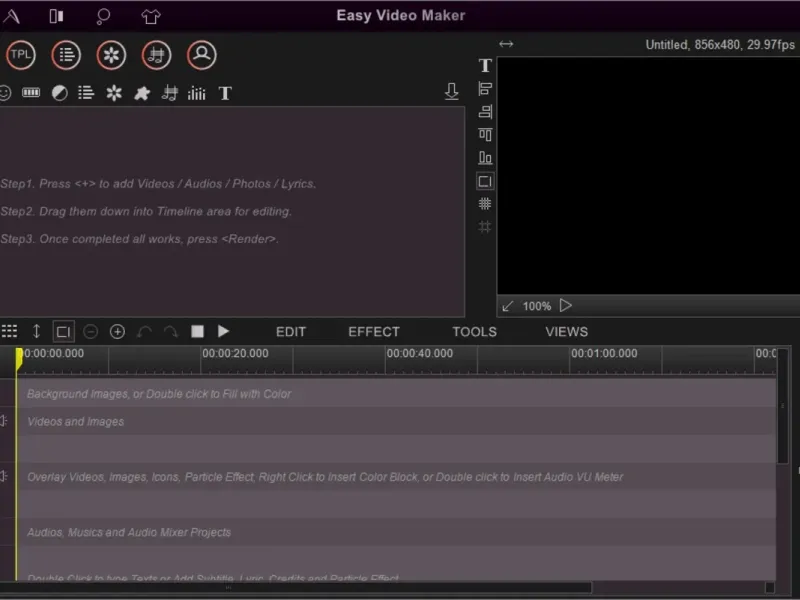Click the circled list icon

coord(66,55)
